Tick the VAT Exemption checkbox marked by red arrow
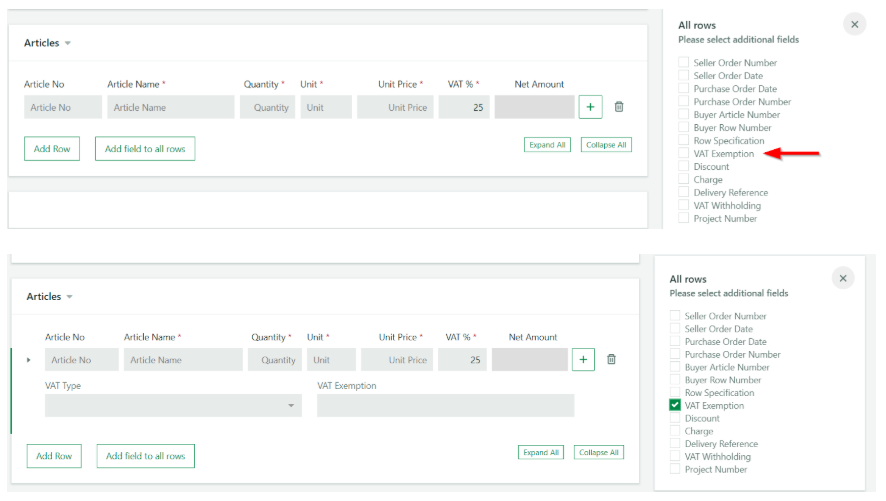Viewport: 886px width, 501px height. click(x=684, y=154)
